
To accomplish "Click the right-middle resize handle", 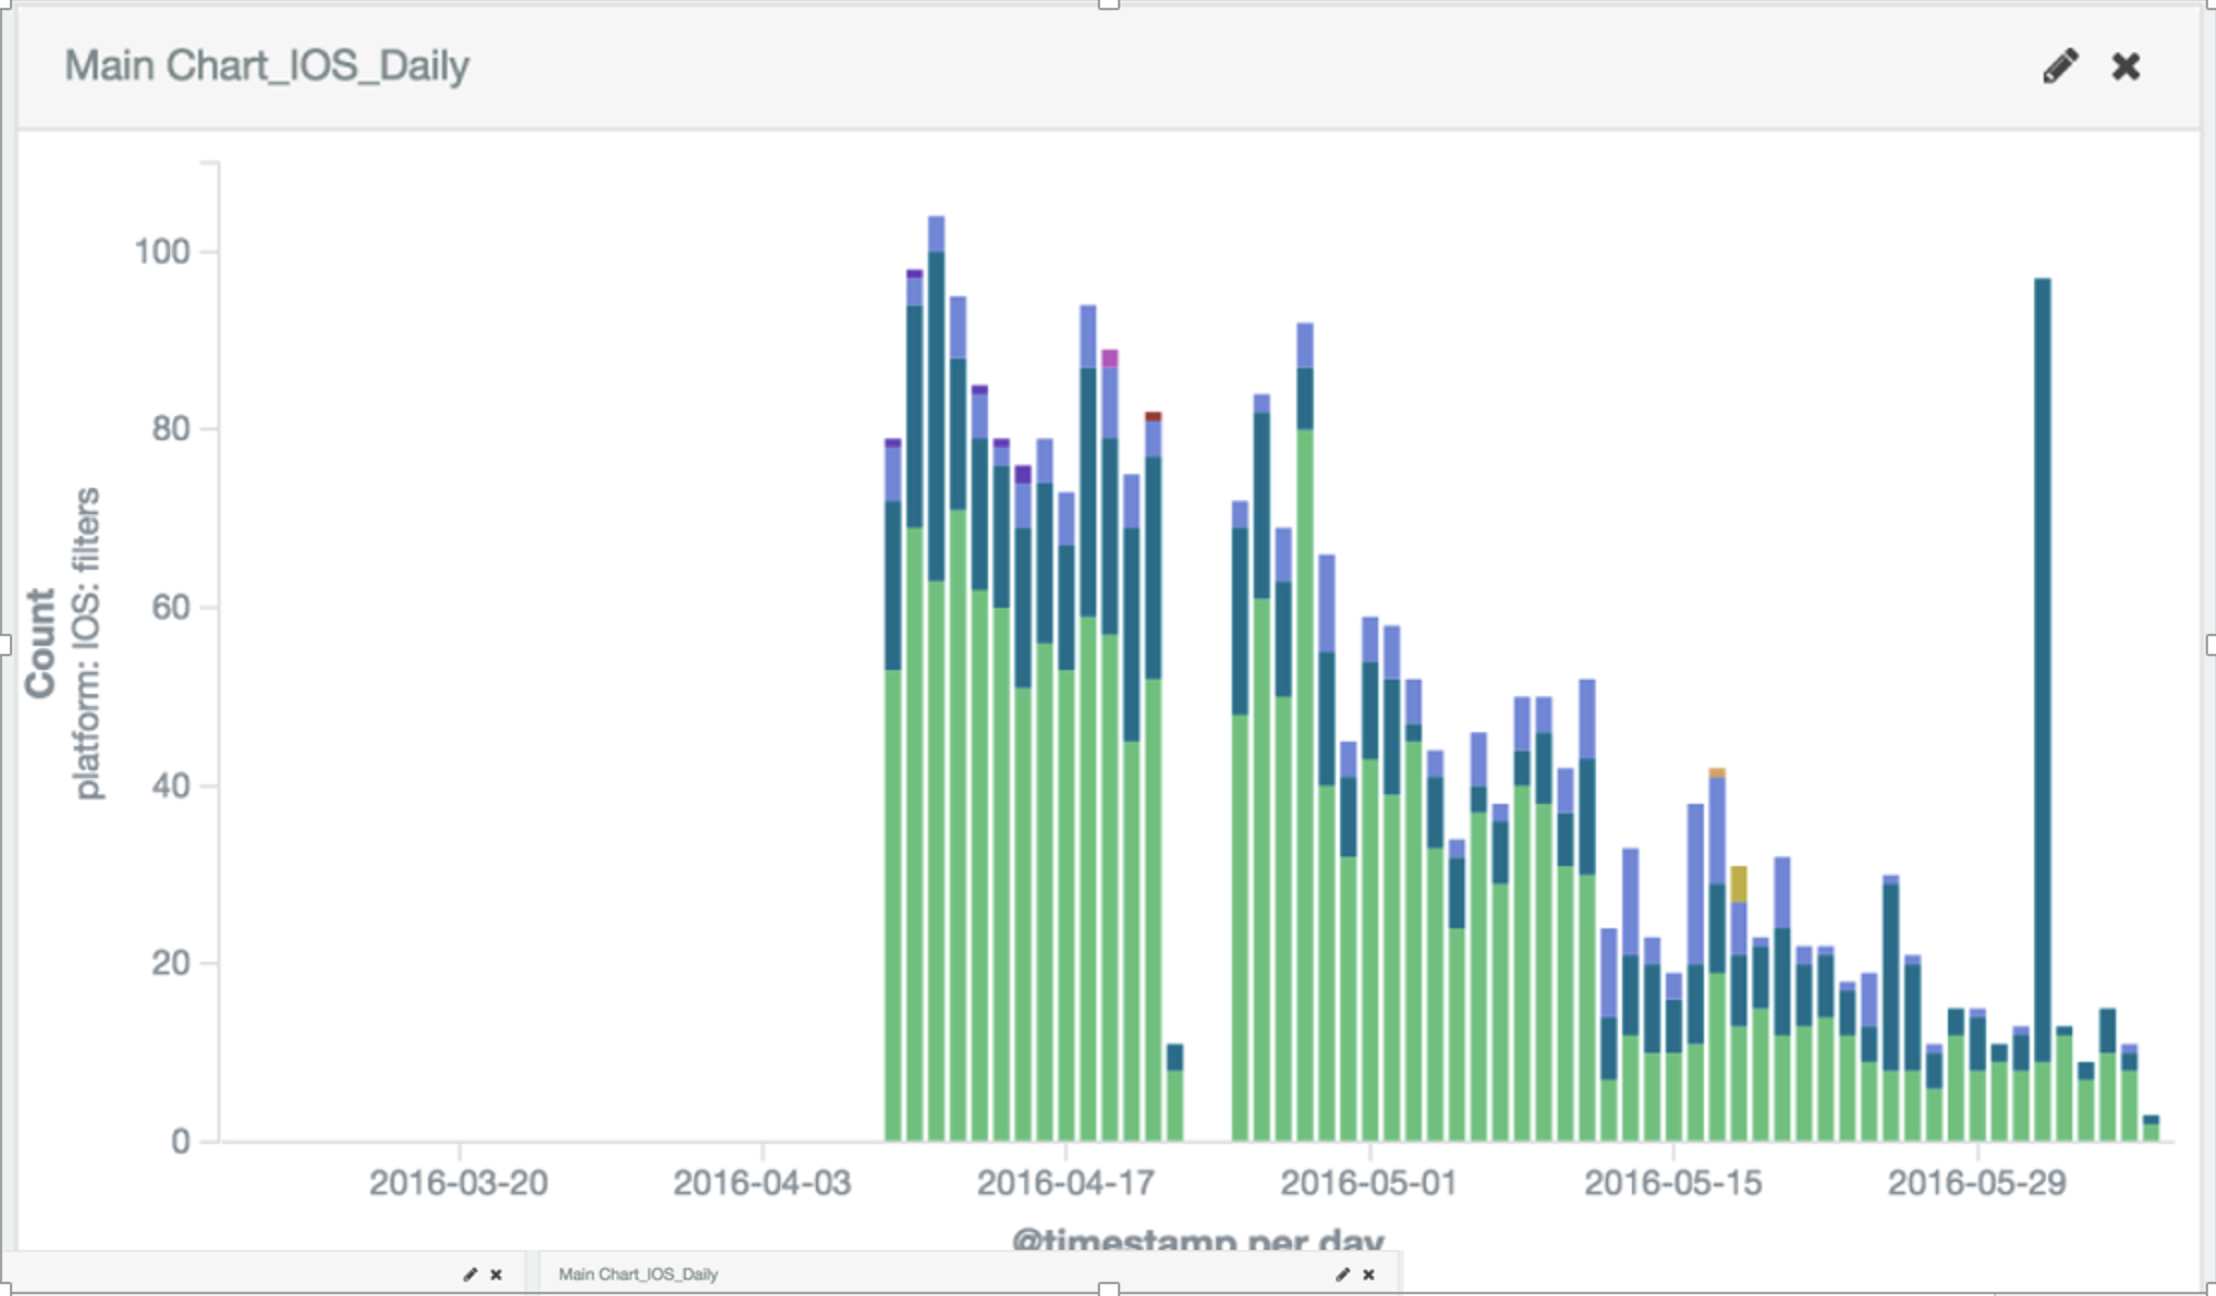I will click(2210, 645).
